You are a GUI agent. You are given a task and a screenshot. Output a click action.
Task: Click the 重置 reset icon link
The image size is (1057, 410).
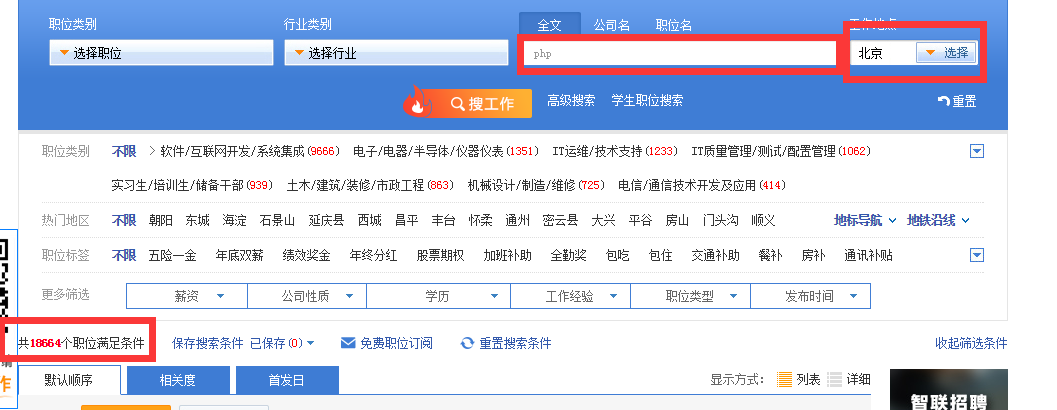[956, 101]
